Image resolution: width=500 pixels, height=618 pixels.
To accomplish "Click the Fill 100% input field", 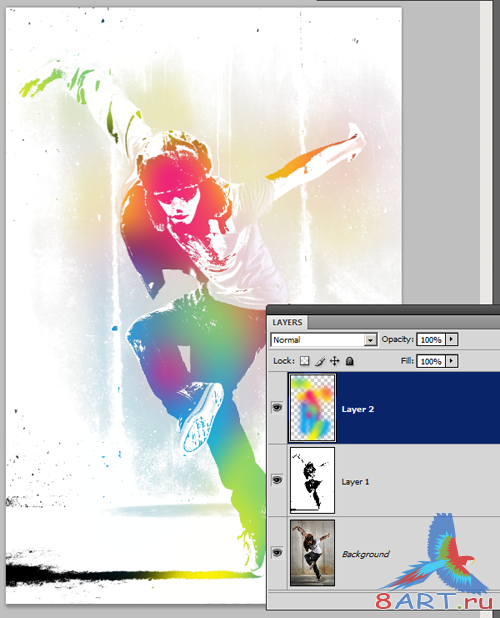I will pos(431,361).
